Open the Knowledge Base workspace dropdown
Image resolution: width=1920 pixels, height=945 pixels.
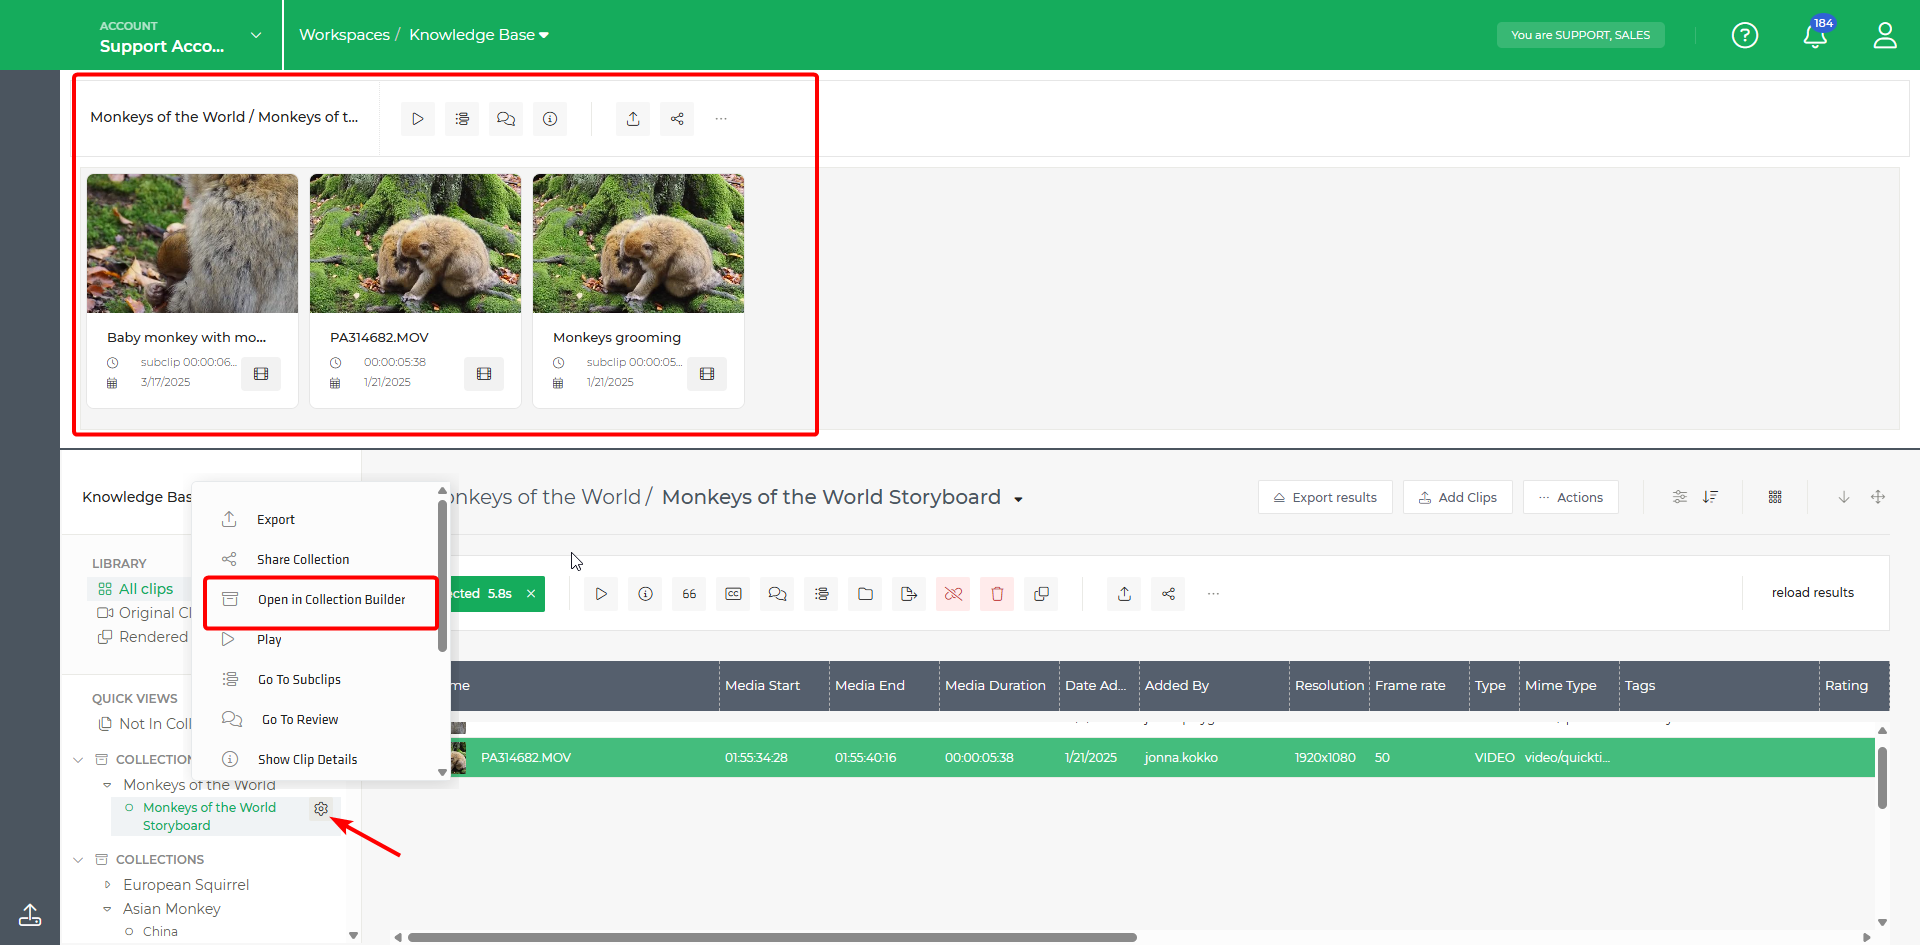point(545,34)
